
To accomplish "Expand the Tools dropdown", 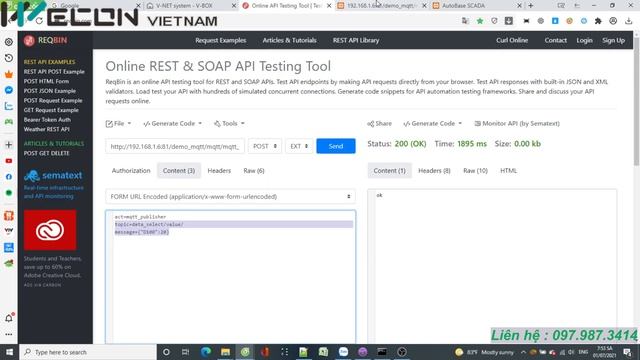I will coord(229,123).
